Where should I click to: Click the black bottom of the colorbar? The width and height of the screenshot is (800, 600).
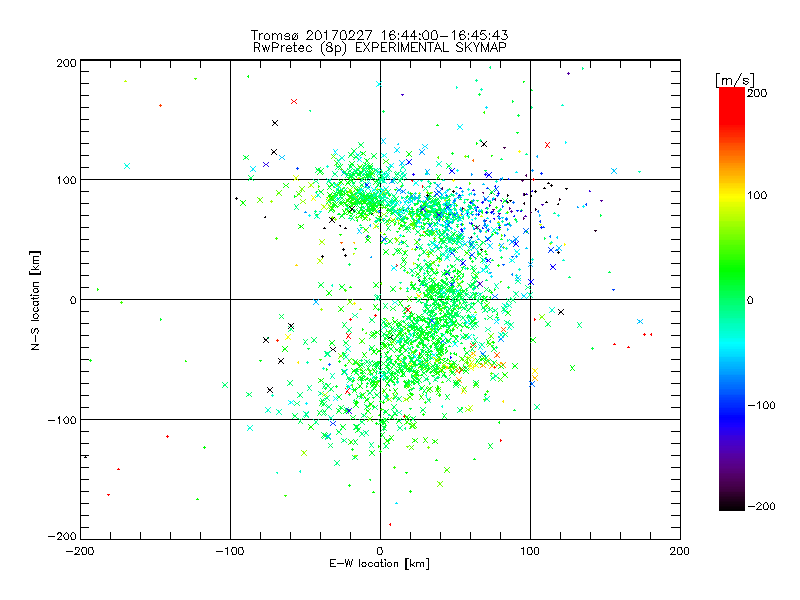click(732, 504)
